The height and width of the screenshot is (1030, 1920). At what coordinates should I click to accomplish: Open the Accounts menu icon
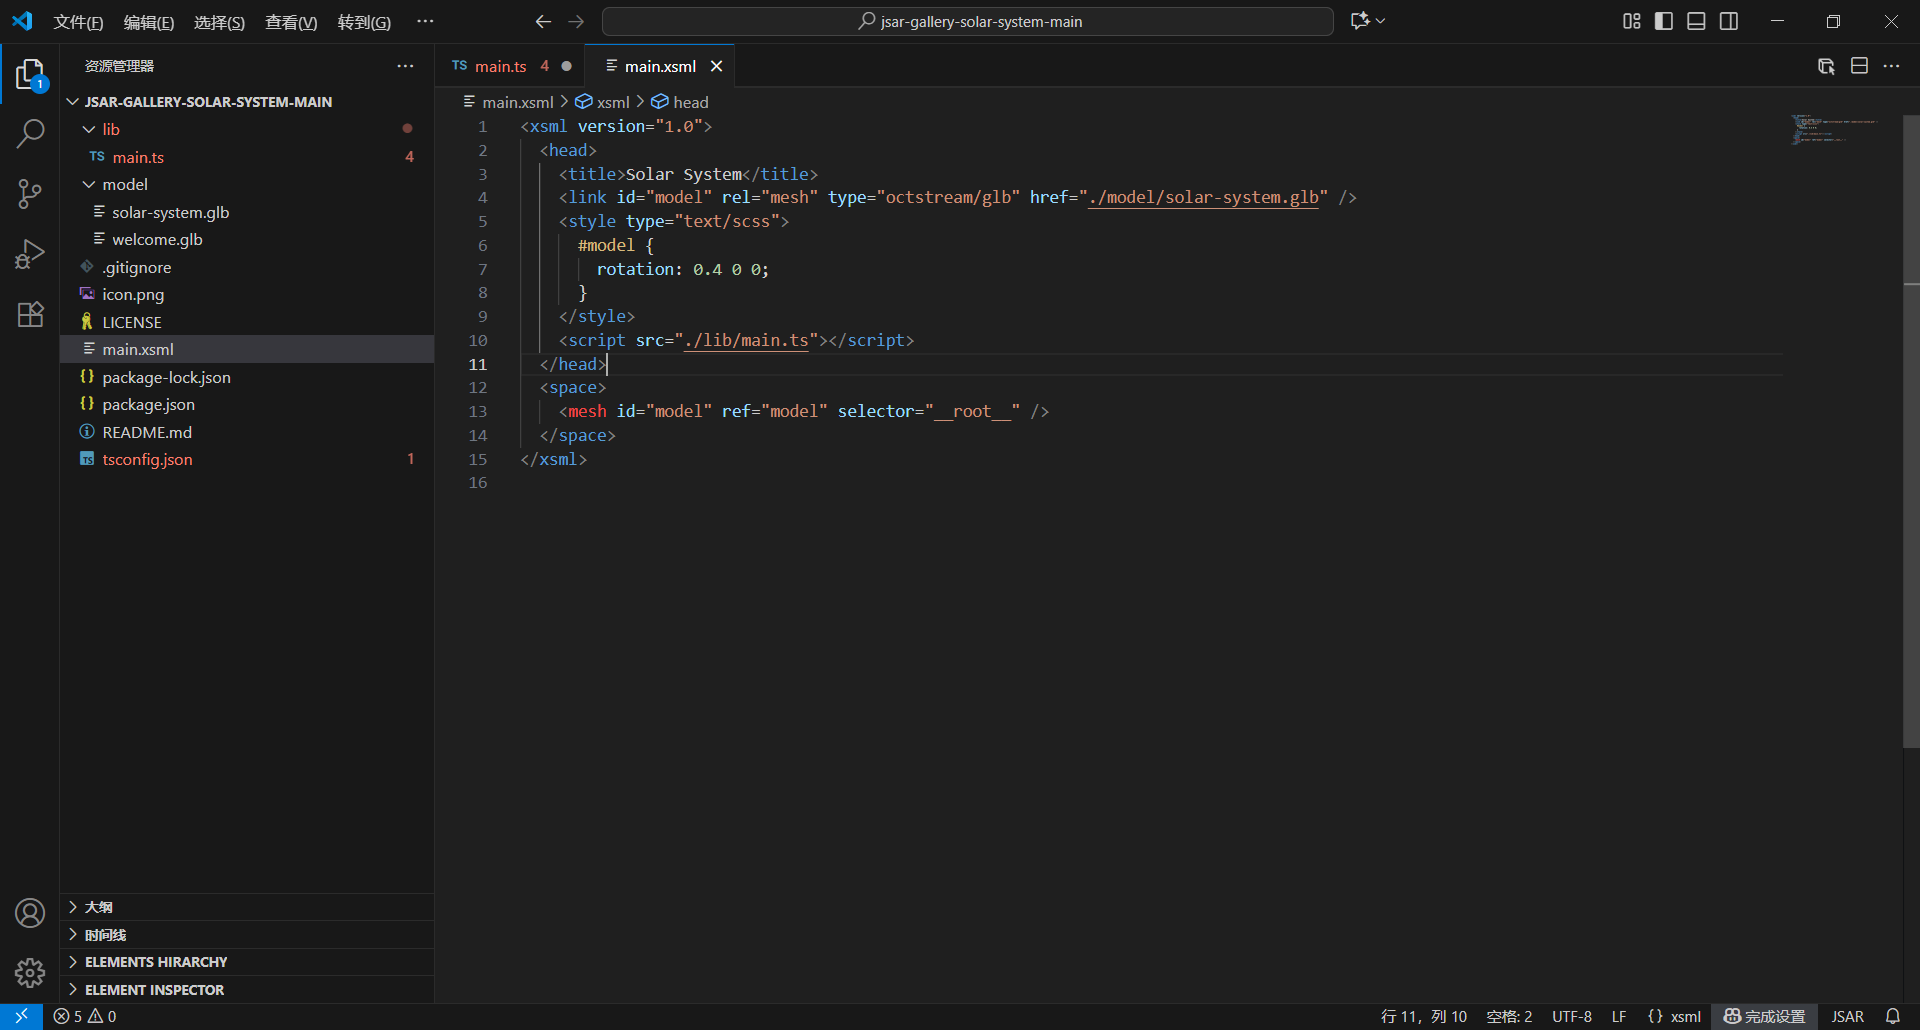pyautogui.click(x=30, y=913)
